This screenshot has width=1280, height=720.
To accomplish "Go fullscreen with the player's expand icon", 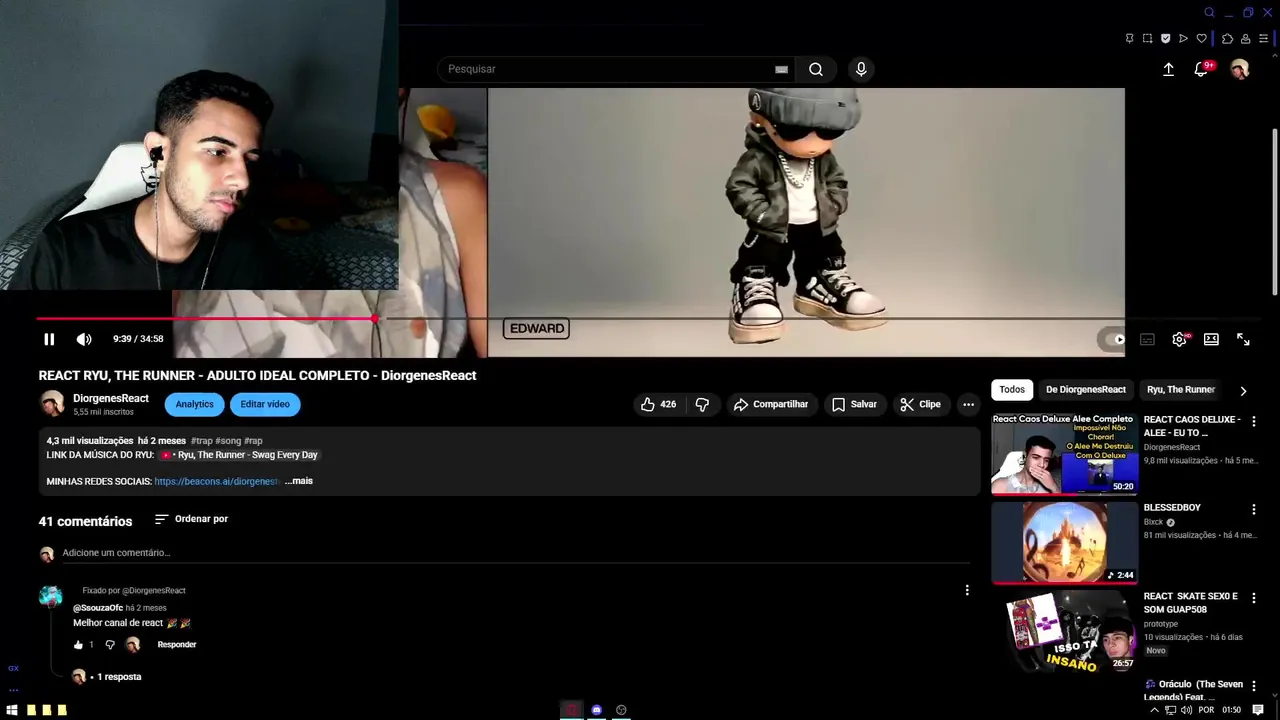I will (1243, 339).
